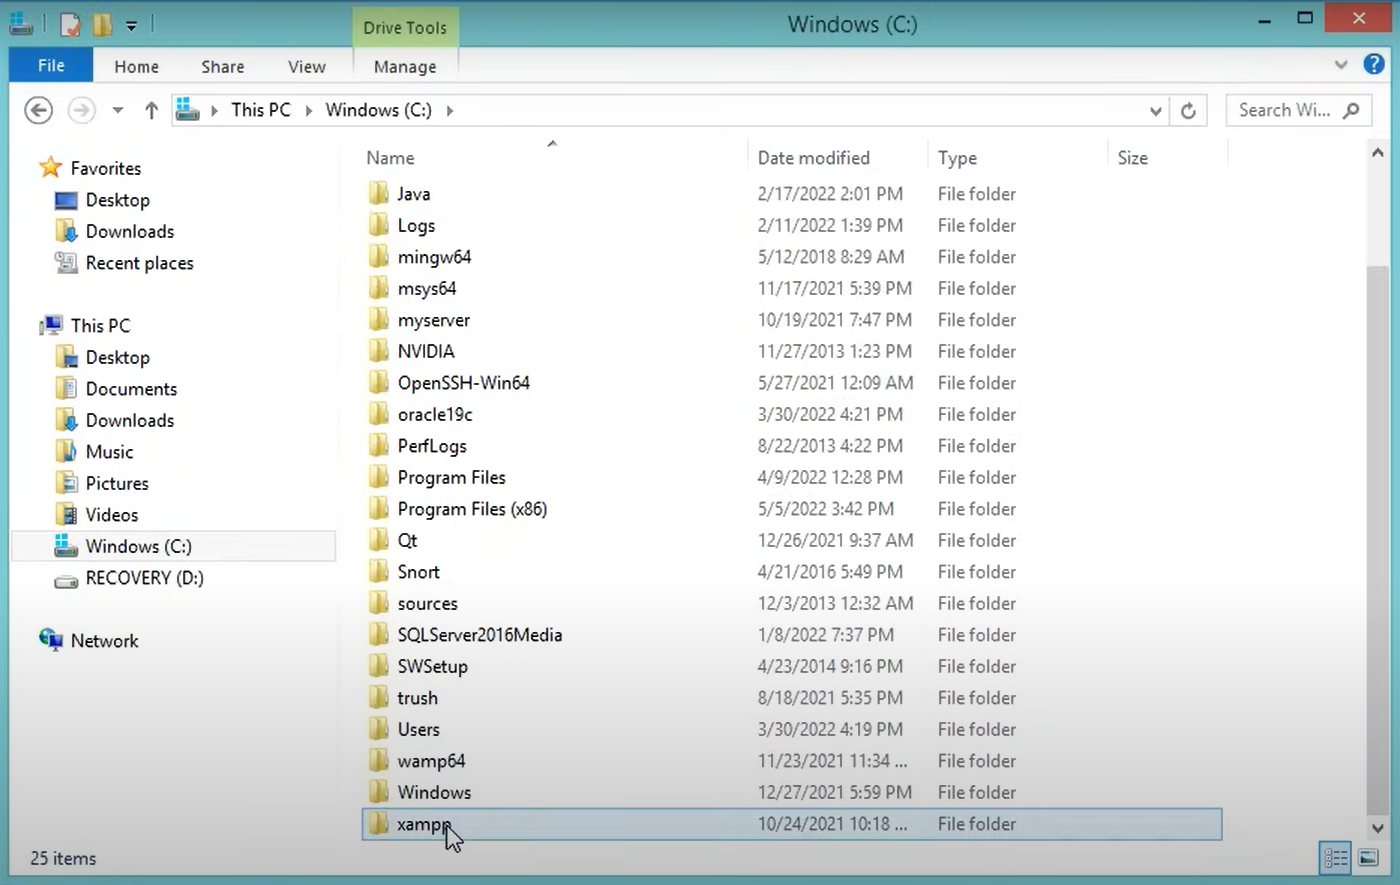The width and height of the screenshot is (1400, 885).
Task: Open the Network item in sidebar
Action: click(104, 640)
